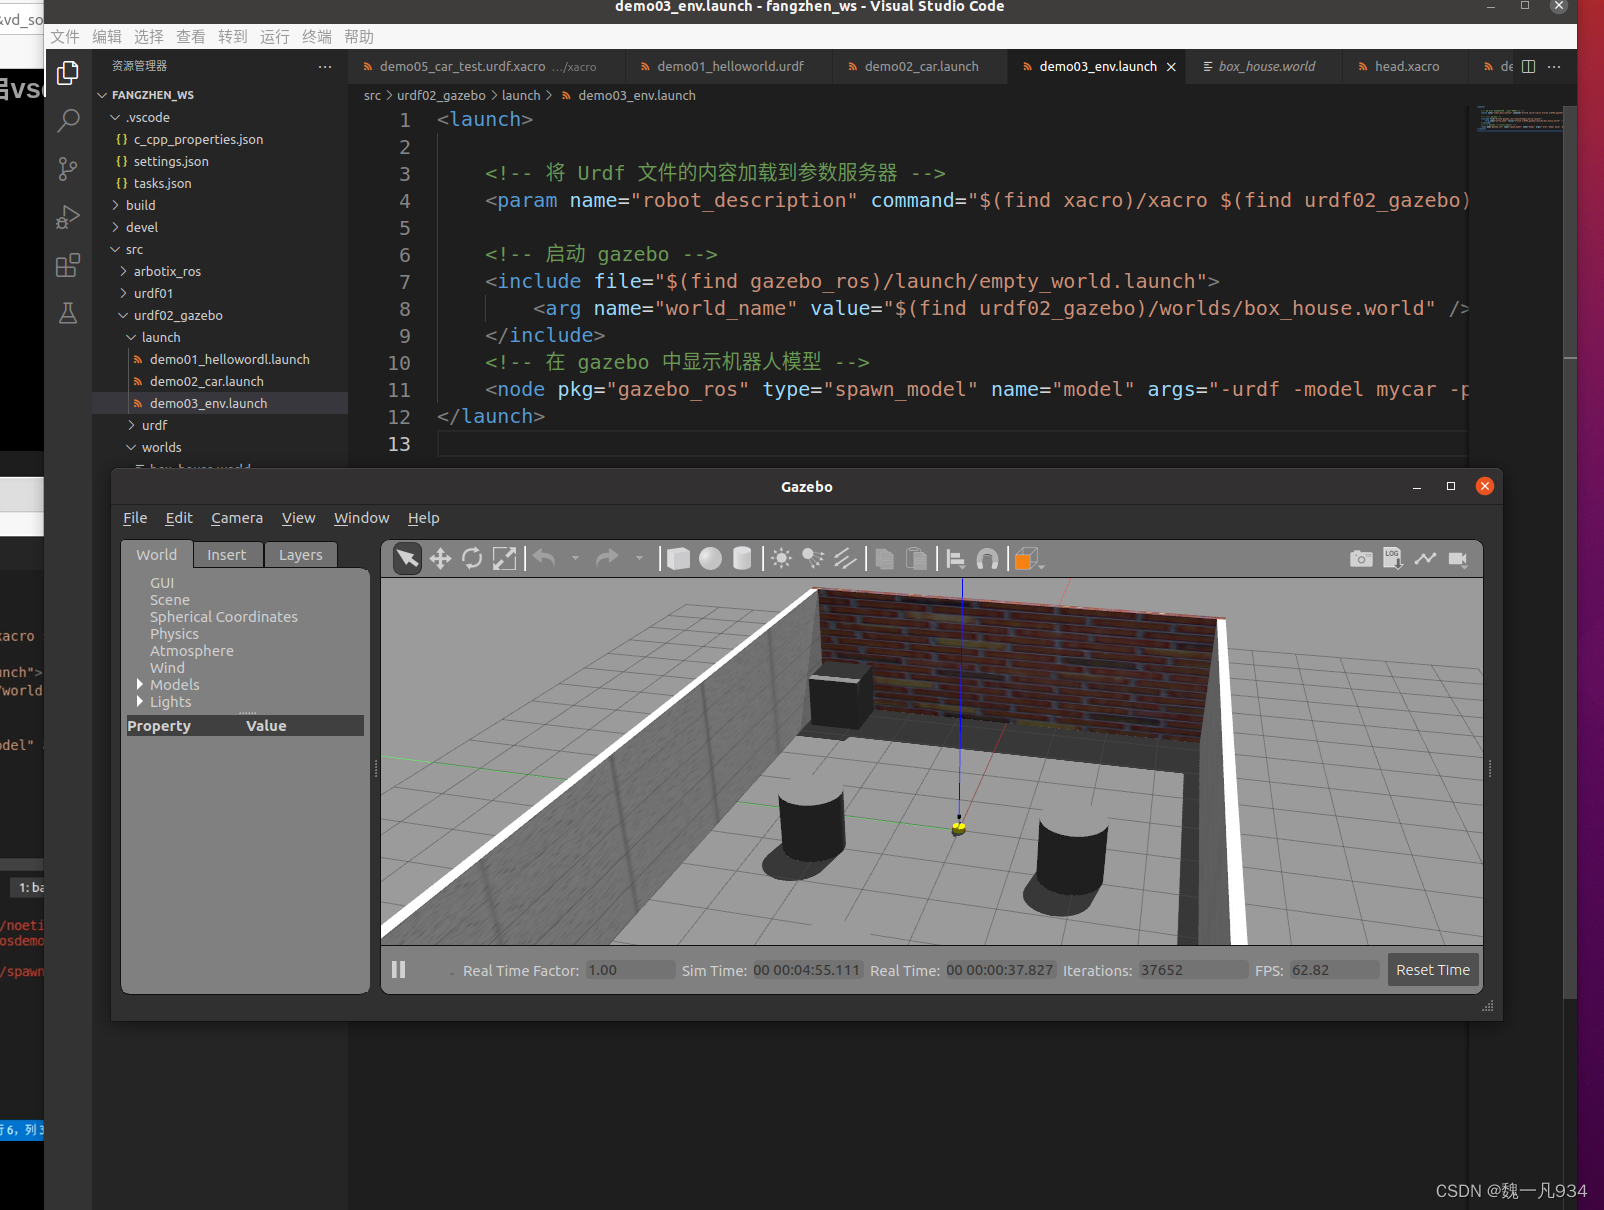This screenshot has height=1210, width=1604.
Task: Open VS Code Source Control icon
Action: click(68, 169)
